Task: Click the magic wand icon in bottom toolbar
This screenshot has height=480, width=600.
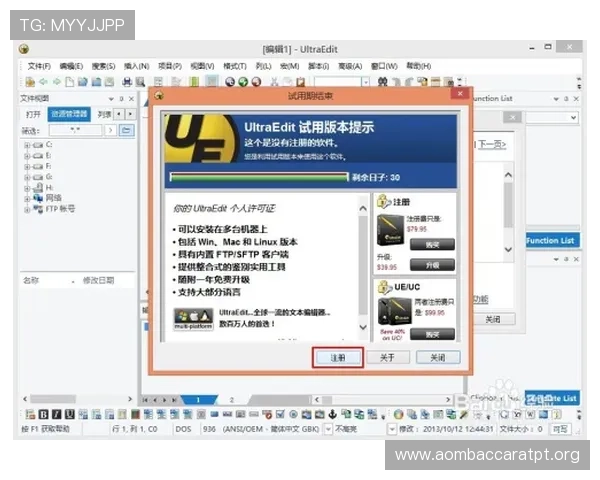Action: tap(464, 414)
